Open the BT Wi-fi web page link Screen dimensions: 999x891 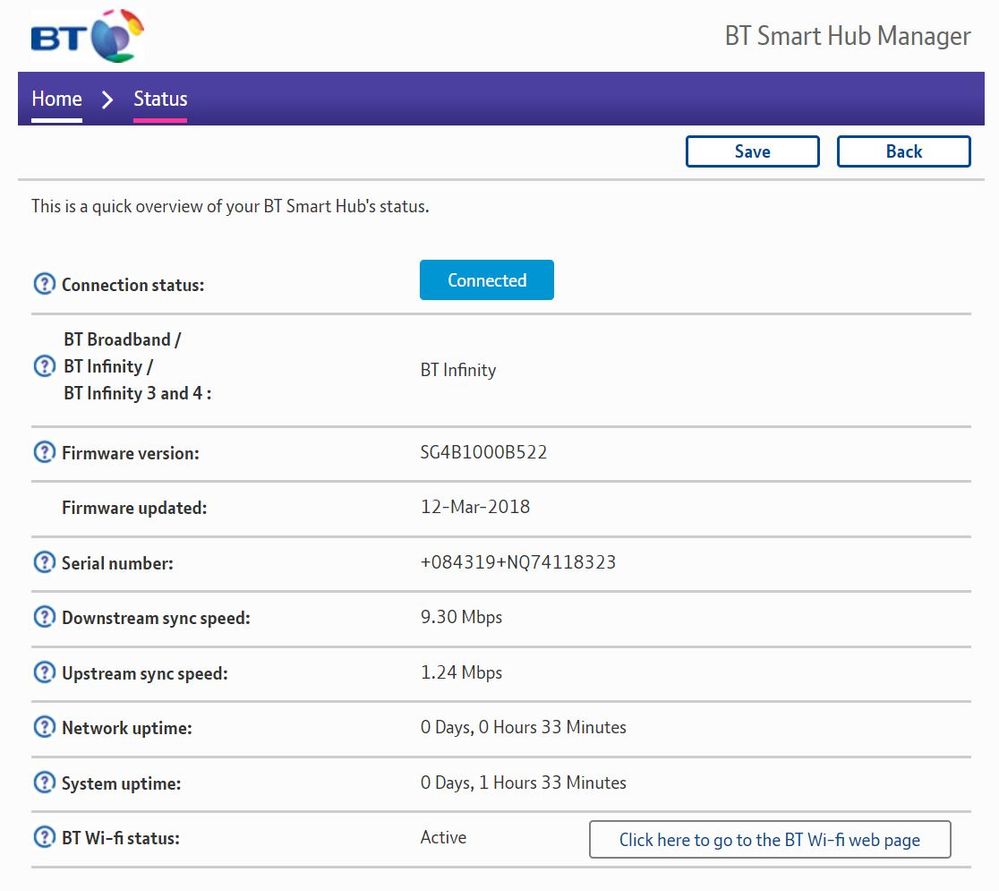tap(769, 839)
